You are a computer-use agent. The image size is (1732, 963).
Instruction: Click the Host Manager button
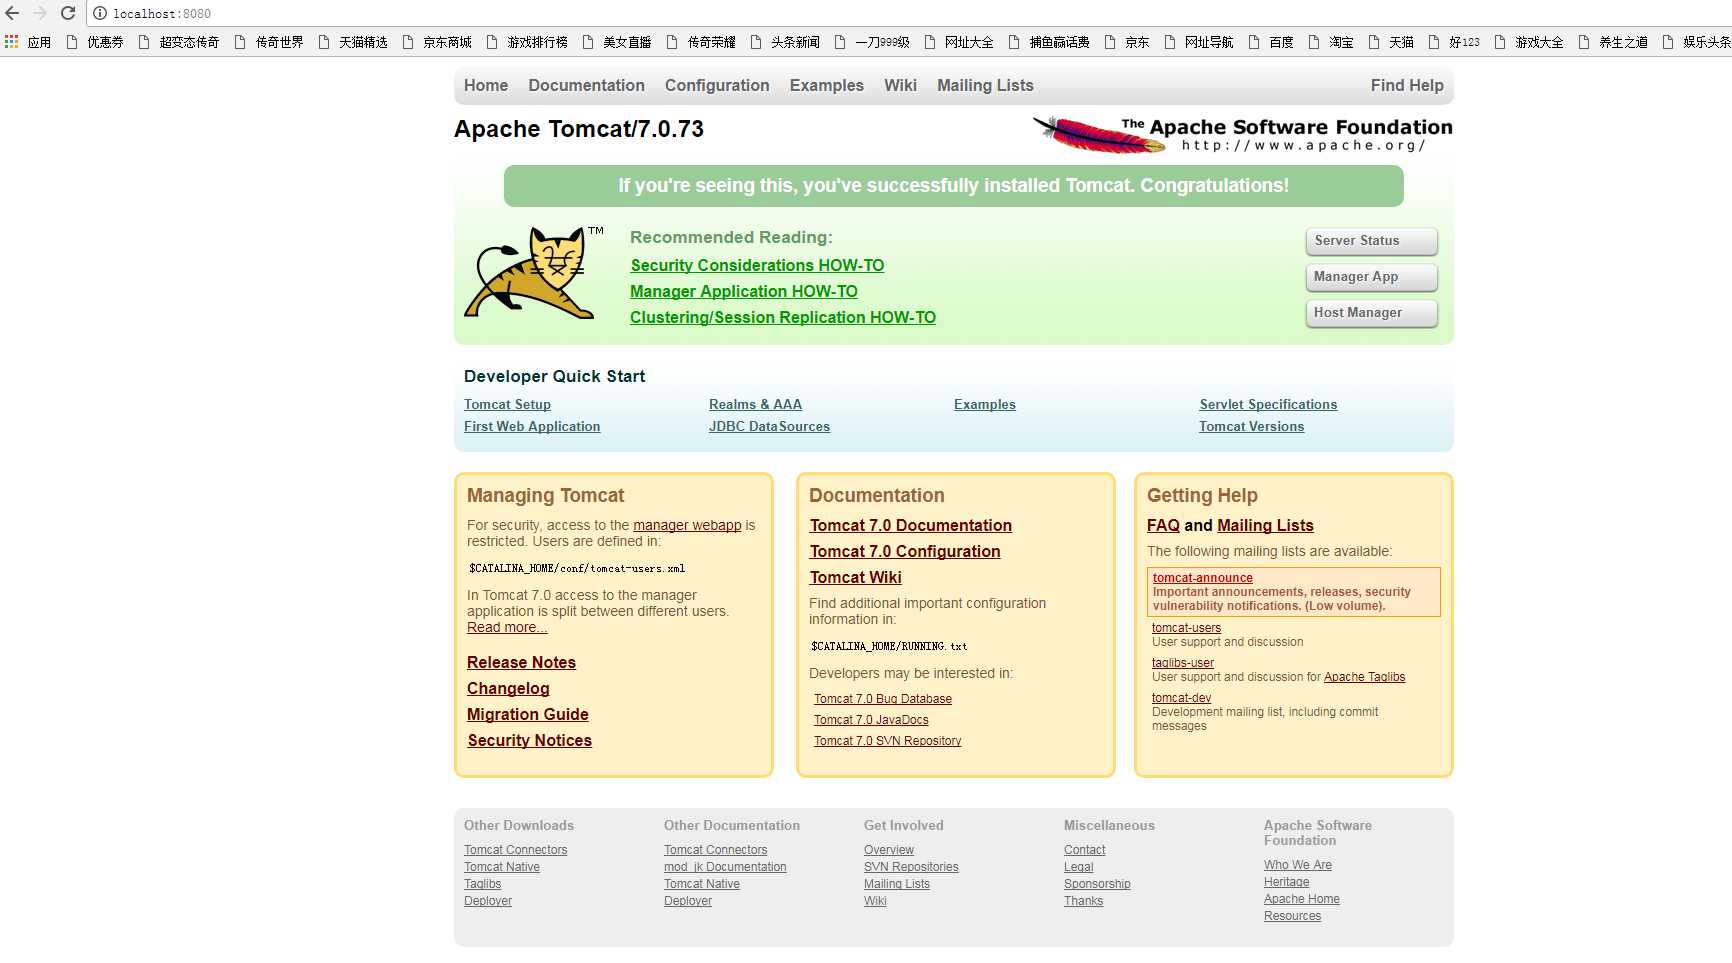tap(1371, 313)
